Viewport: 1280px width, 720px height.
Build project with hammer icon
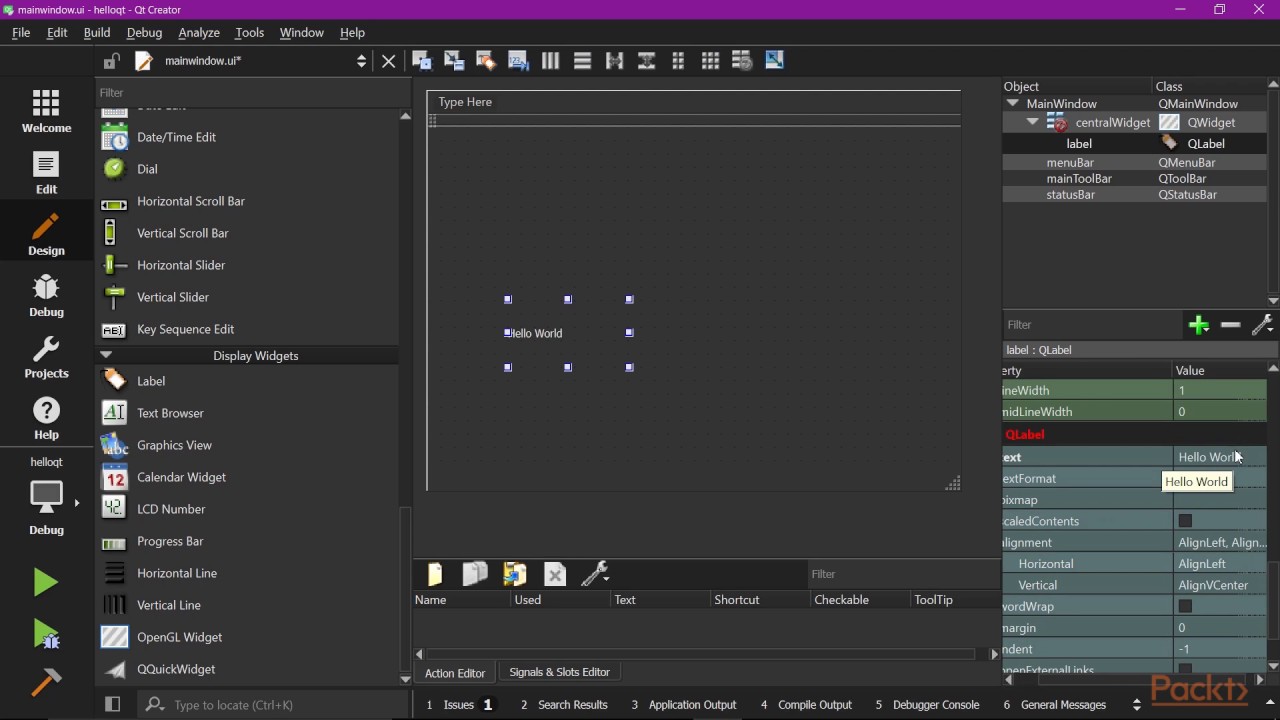point(45,682)
